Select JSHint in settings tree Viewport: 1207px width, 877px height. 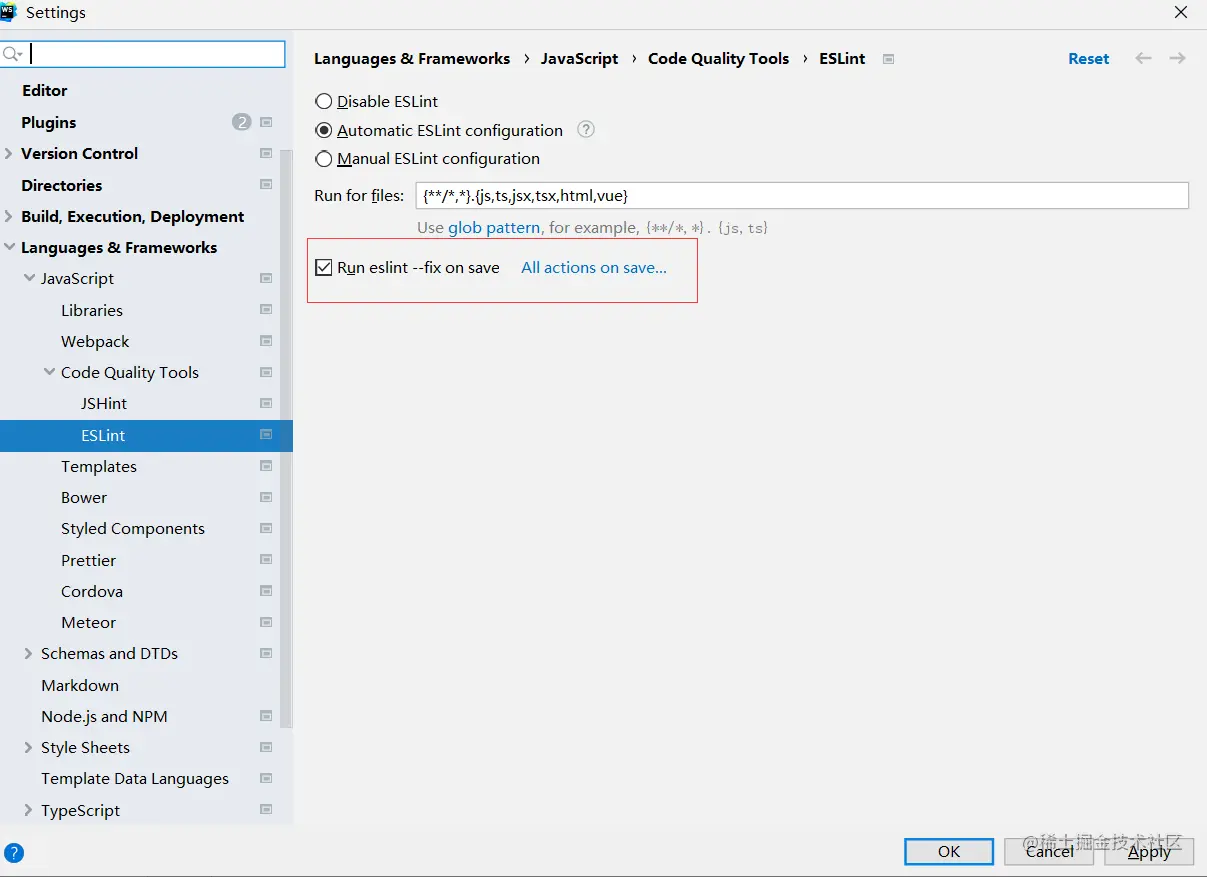(104, 403)
